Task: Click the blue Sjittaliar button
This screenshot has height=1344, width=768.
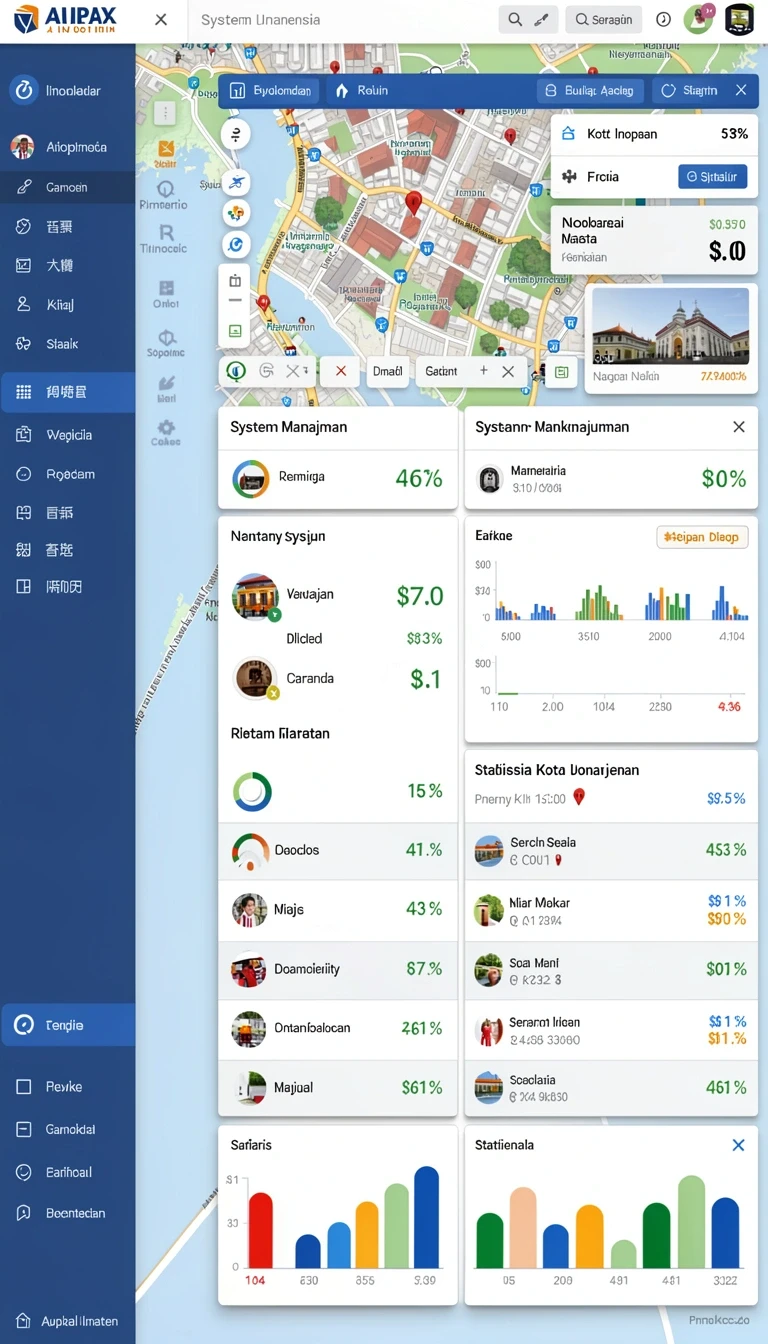Action: pyautogui.click(x=712, y=177)
